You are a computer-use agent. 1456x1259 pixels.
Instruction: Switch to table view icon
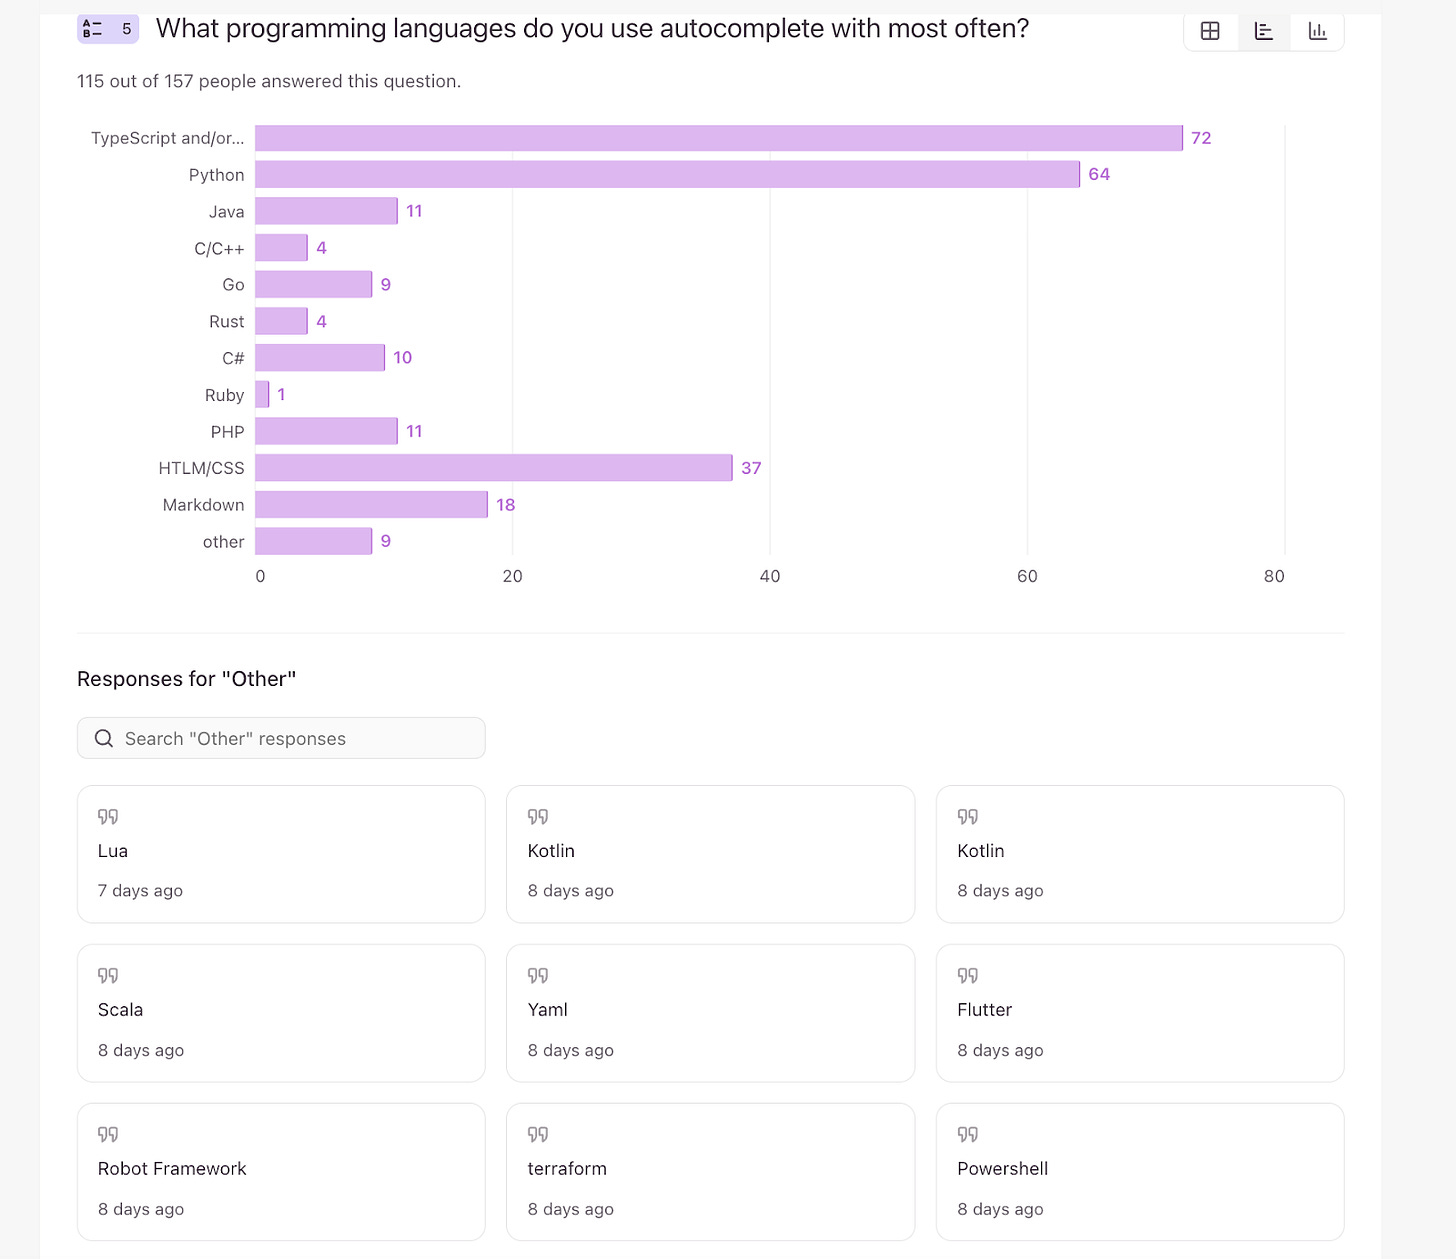click(x=1210, y=31)
